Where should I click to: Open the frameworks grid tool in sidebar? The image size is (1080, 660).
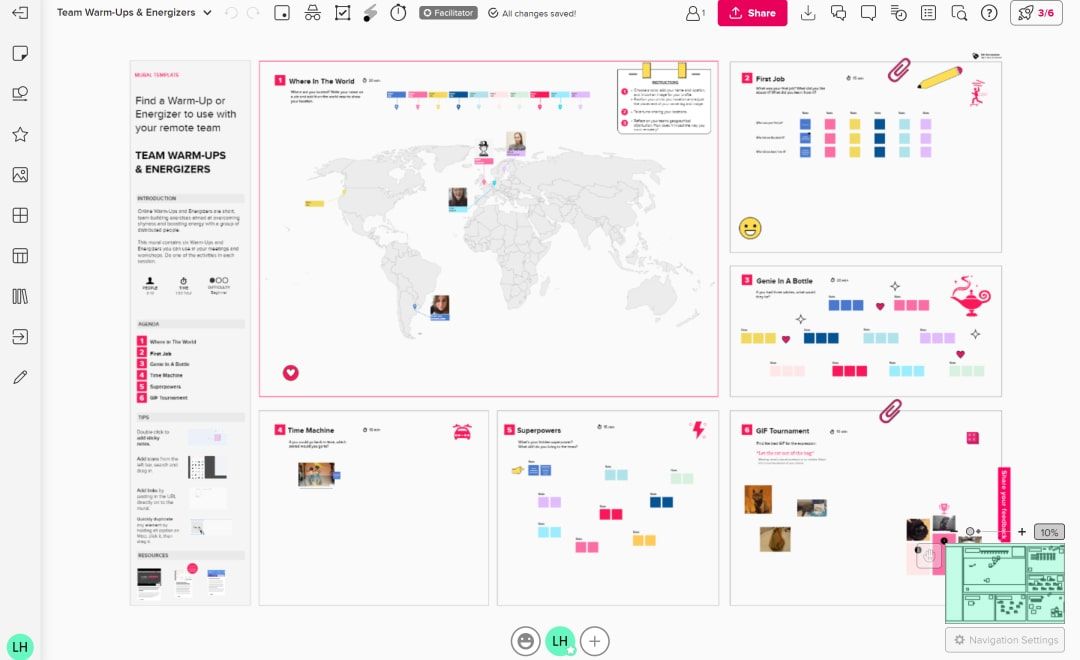pos(20,215)
